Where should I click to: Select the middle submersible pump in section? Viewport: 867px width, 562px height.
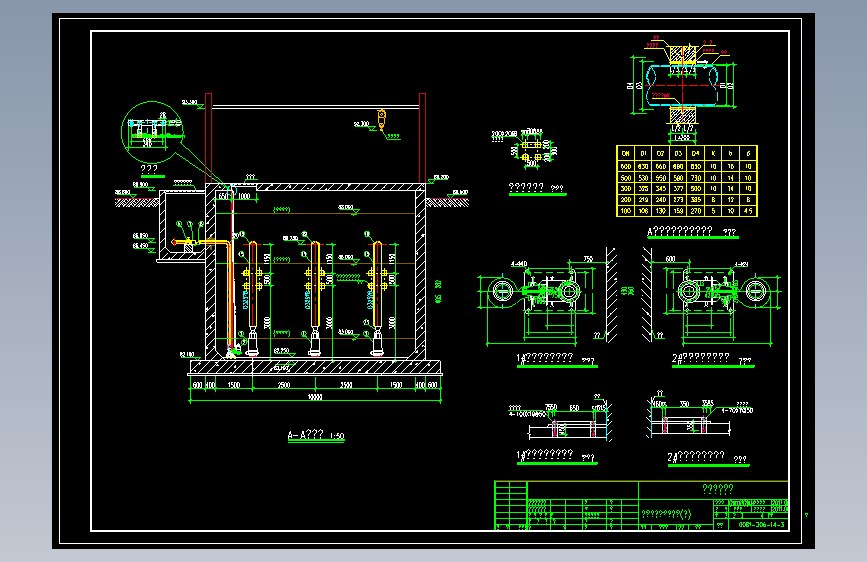click(x=315, y=342)
